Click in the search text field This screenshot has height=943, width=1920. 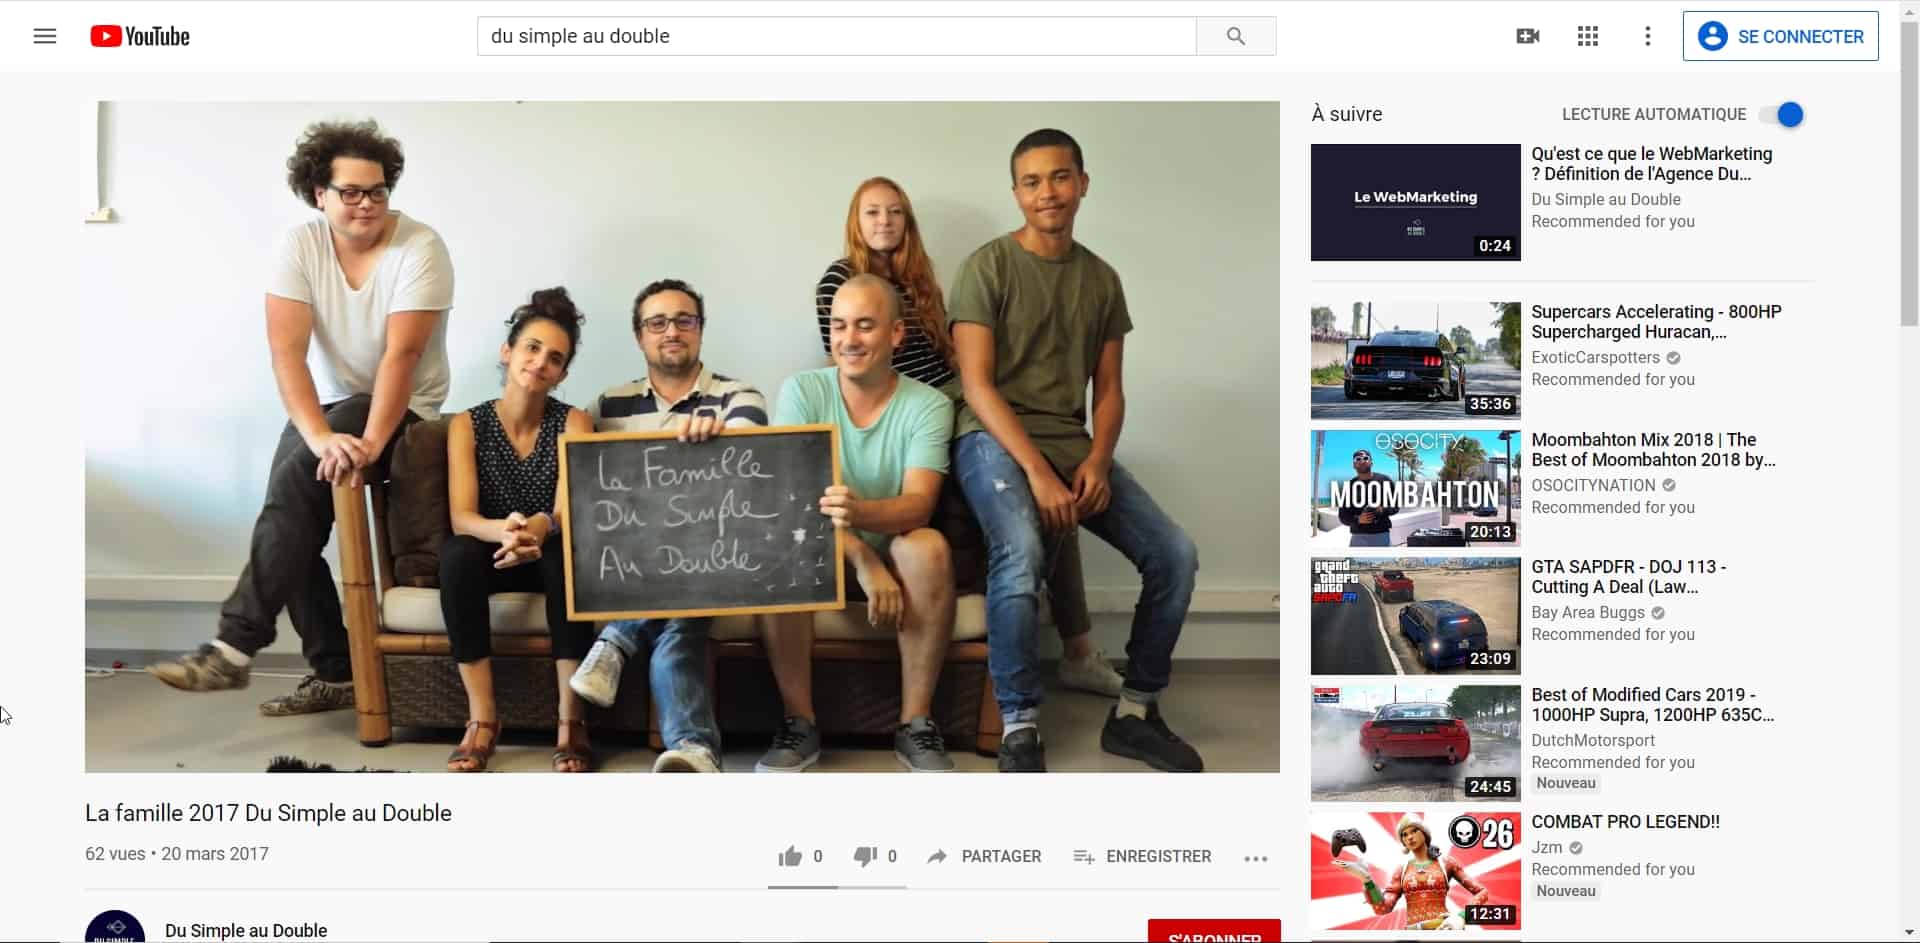pos(836,37)
